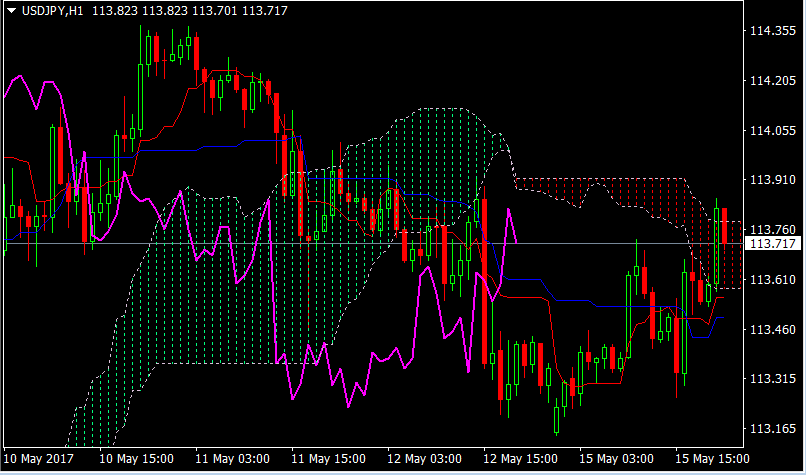
Task: Click the 114.205 price axis label
Action: [x=771, y=81]
